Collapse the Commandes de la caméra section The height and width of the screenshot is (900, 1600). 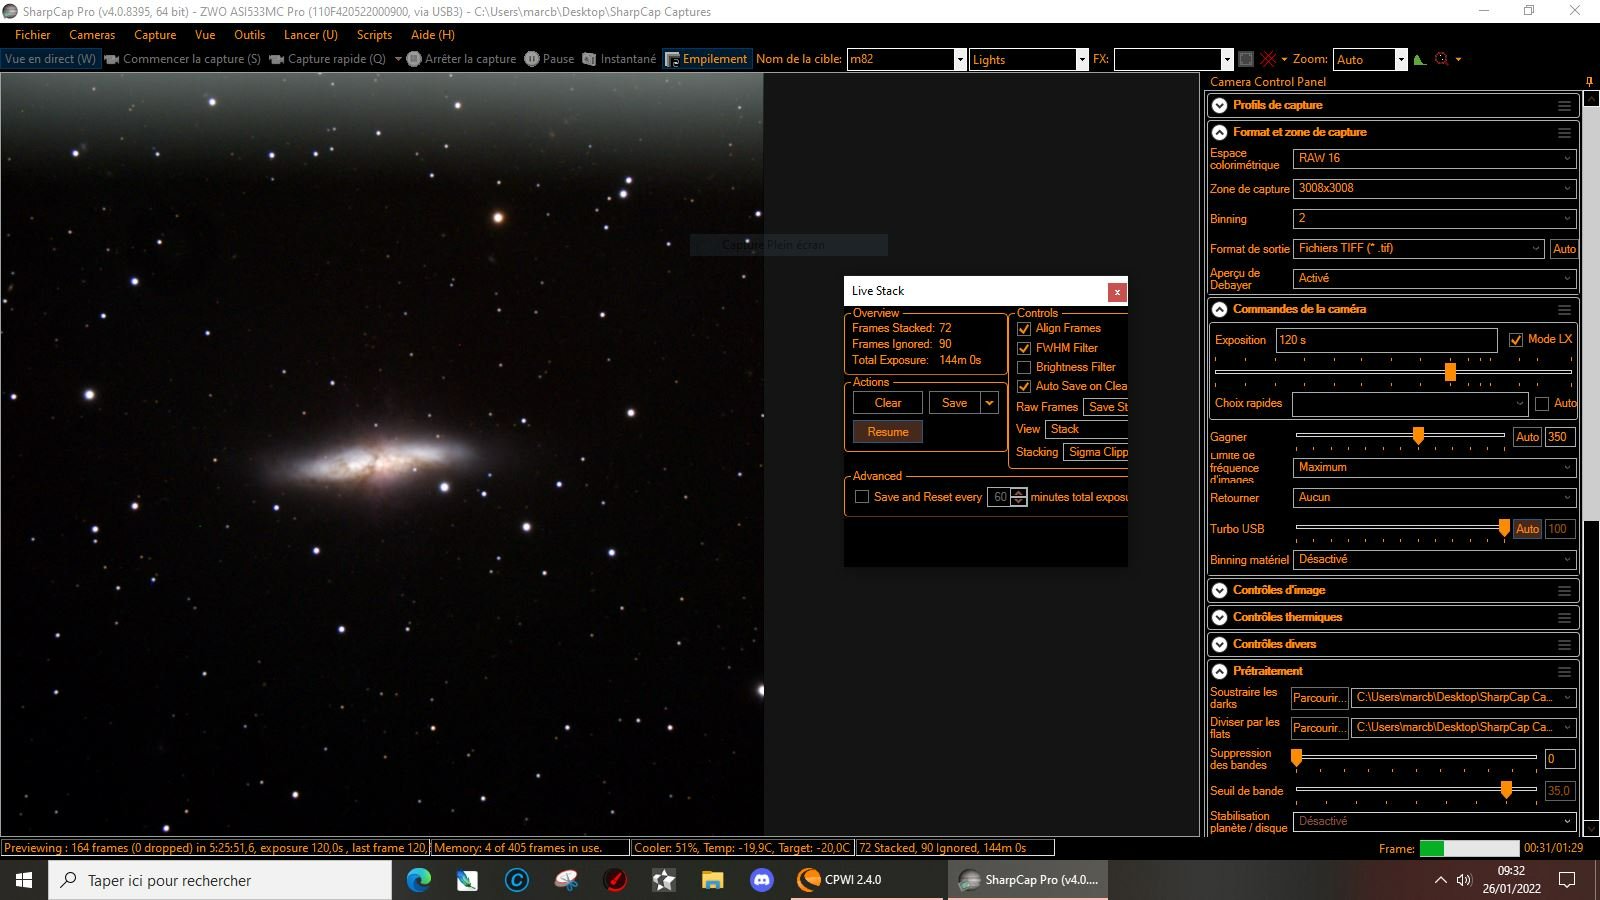pyautogui.click(x=1220, y=310)
